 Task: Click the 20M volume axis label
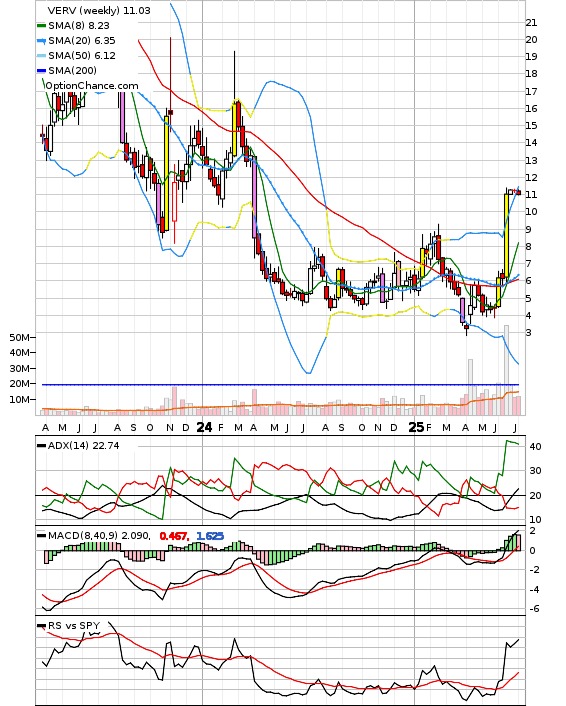click(x=19, y=384)
